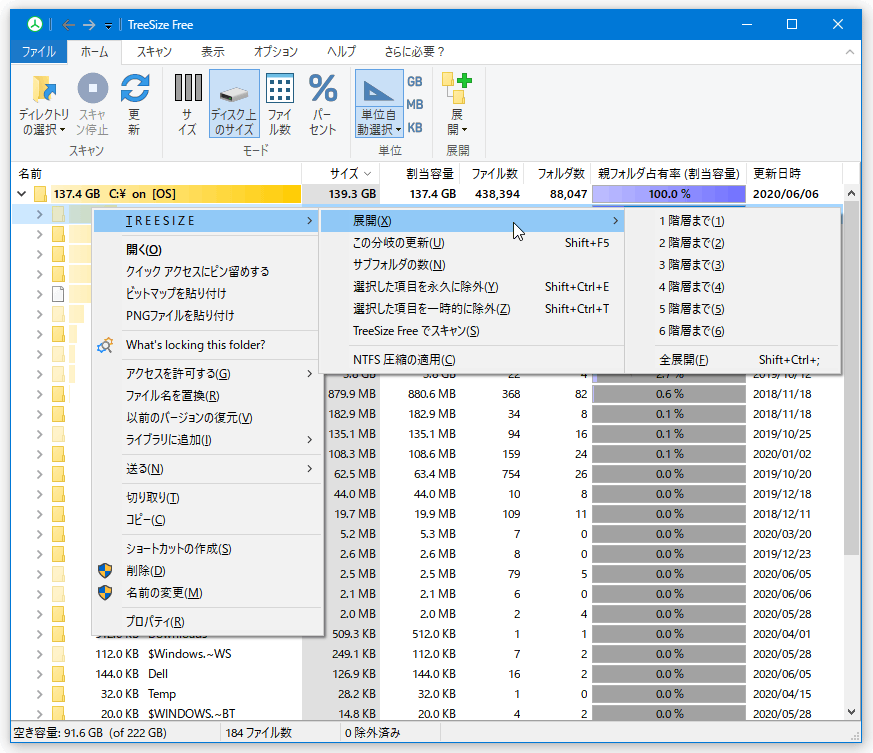Switch to the 表示 tab
The width and height of the screenshot is (873, 753).
[x=213, y=52]
